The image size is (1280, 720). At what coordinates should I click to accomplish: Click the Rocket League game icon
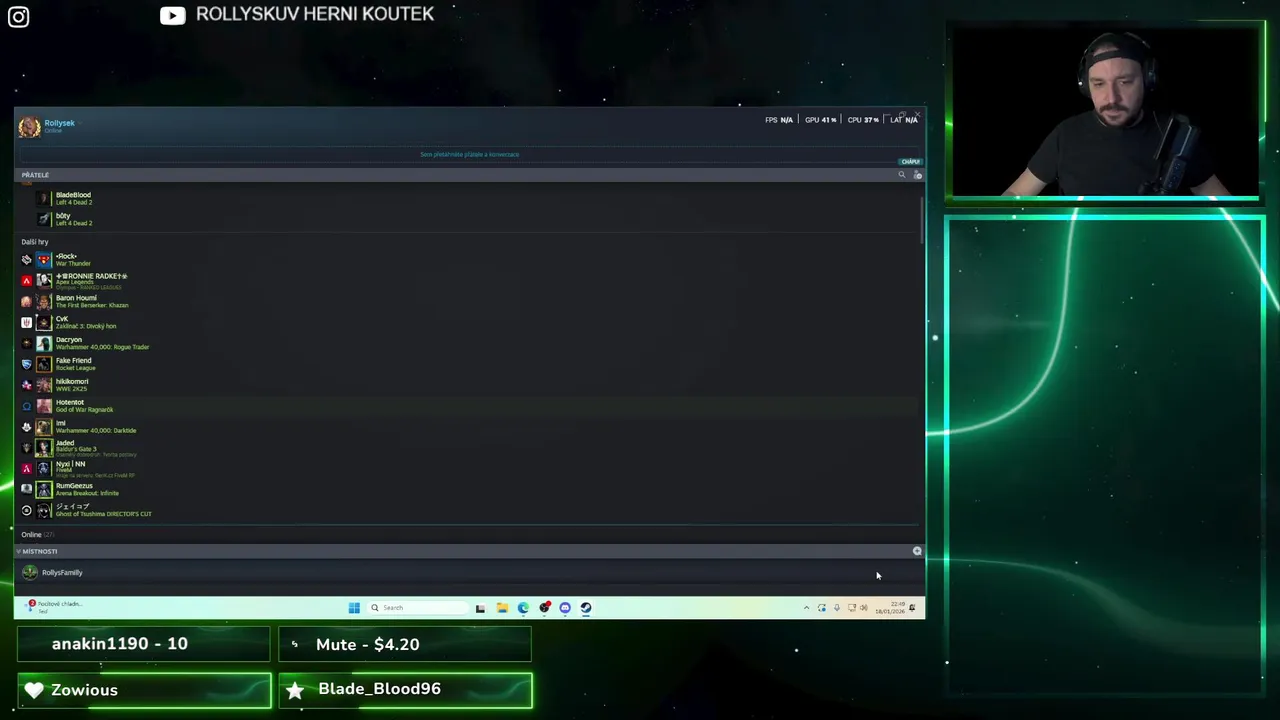click(27, 364)
